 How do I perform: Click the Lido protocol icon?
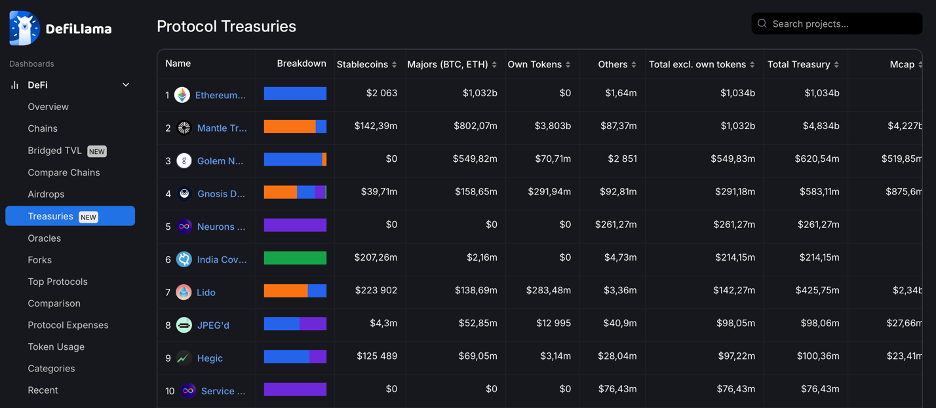tap(184, 292)
